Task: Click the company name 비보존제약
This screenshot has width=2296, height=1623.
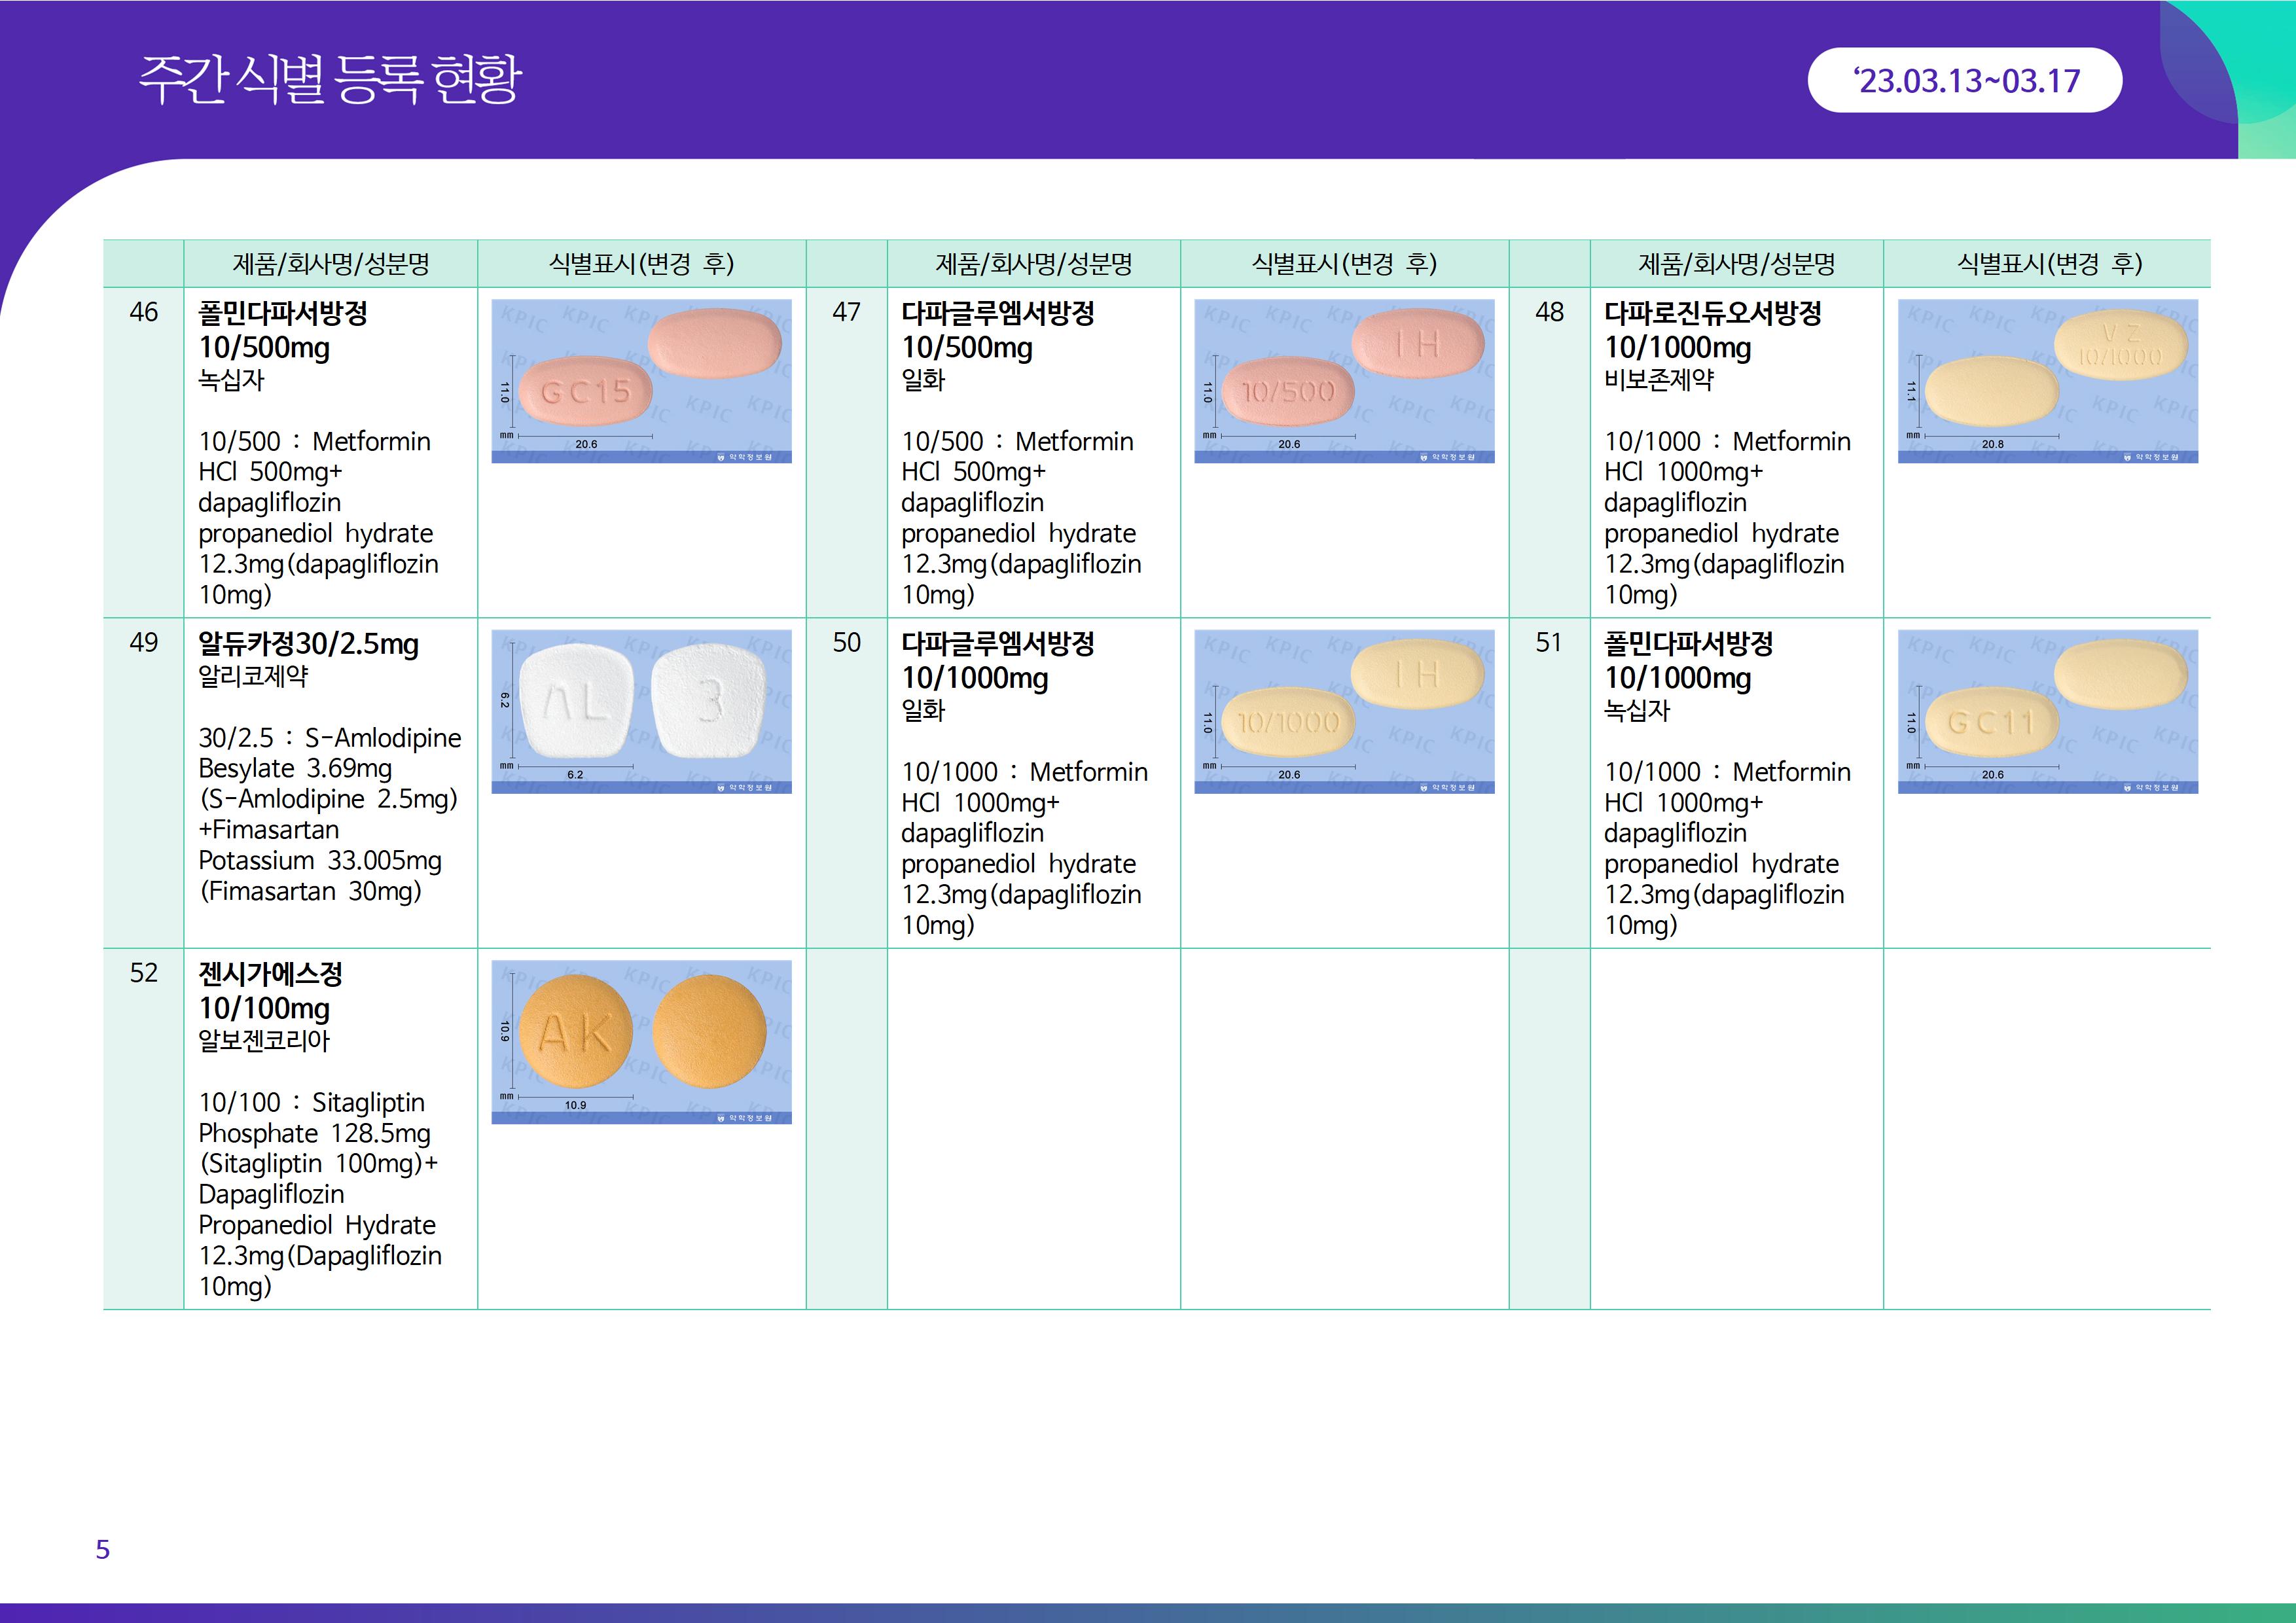Action: pos(1658,380)
